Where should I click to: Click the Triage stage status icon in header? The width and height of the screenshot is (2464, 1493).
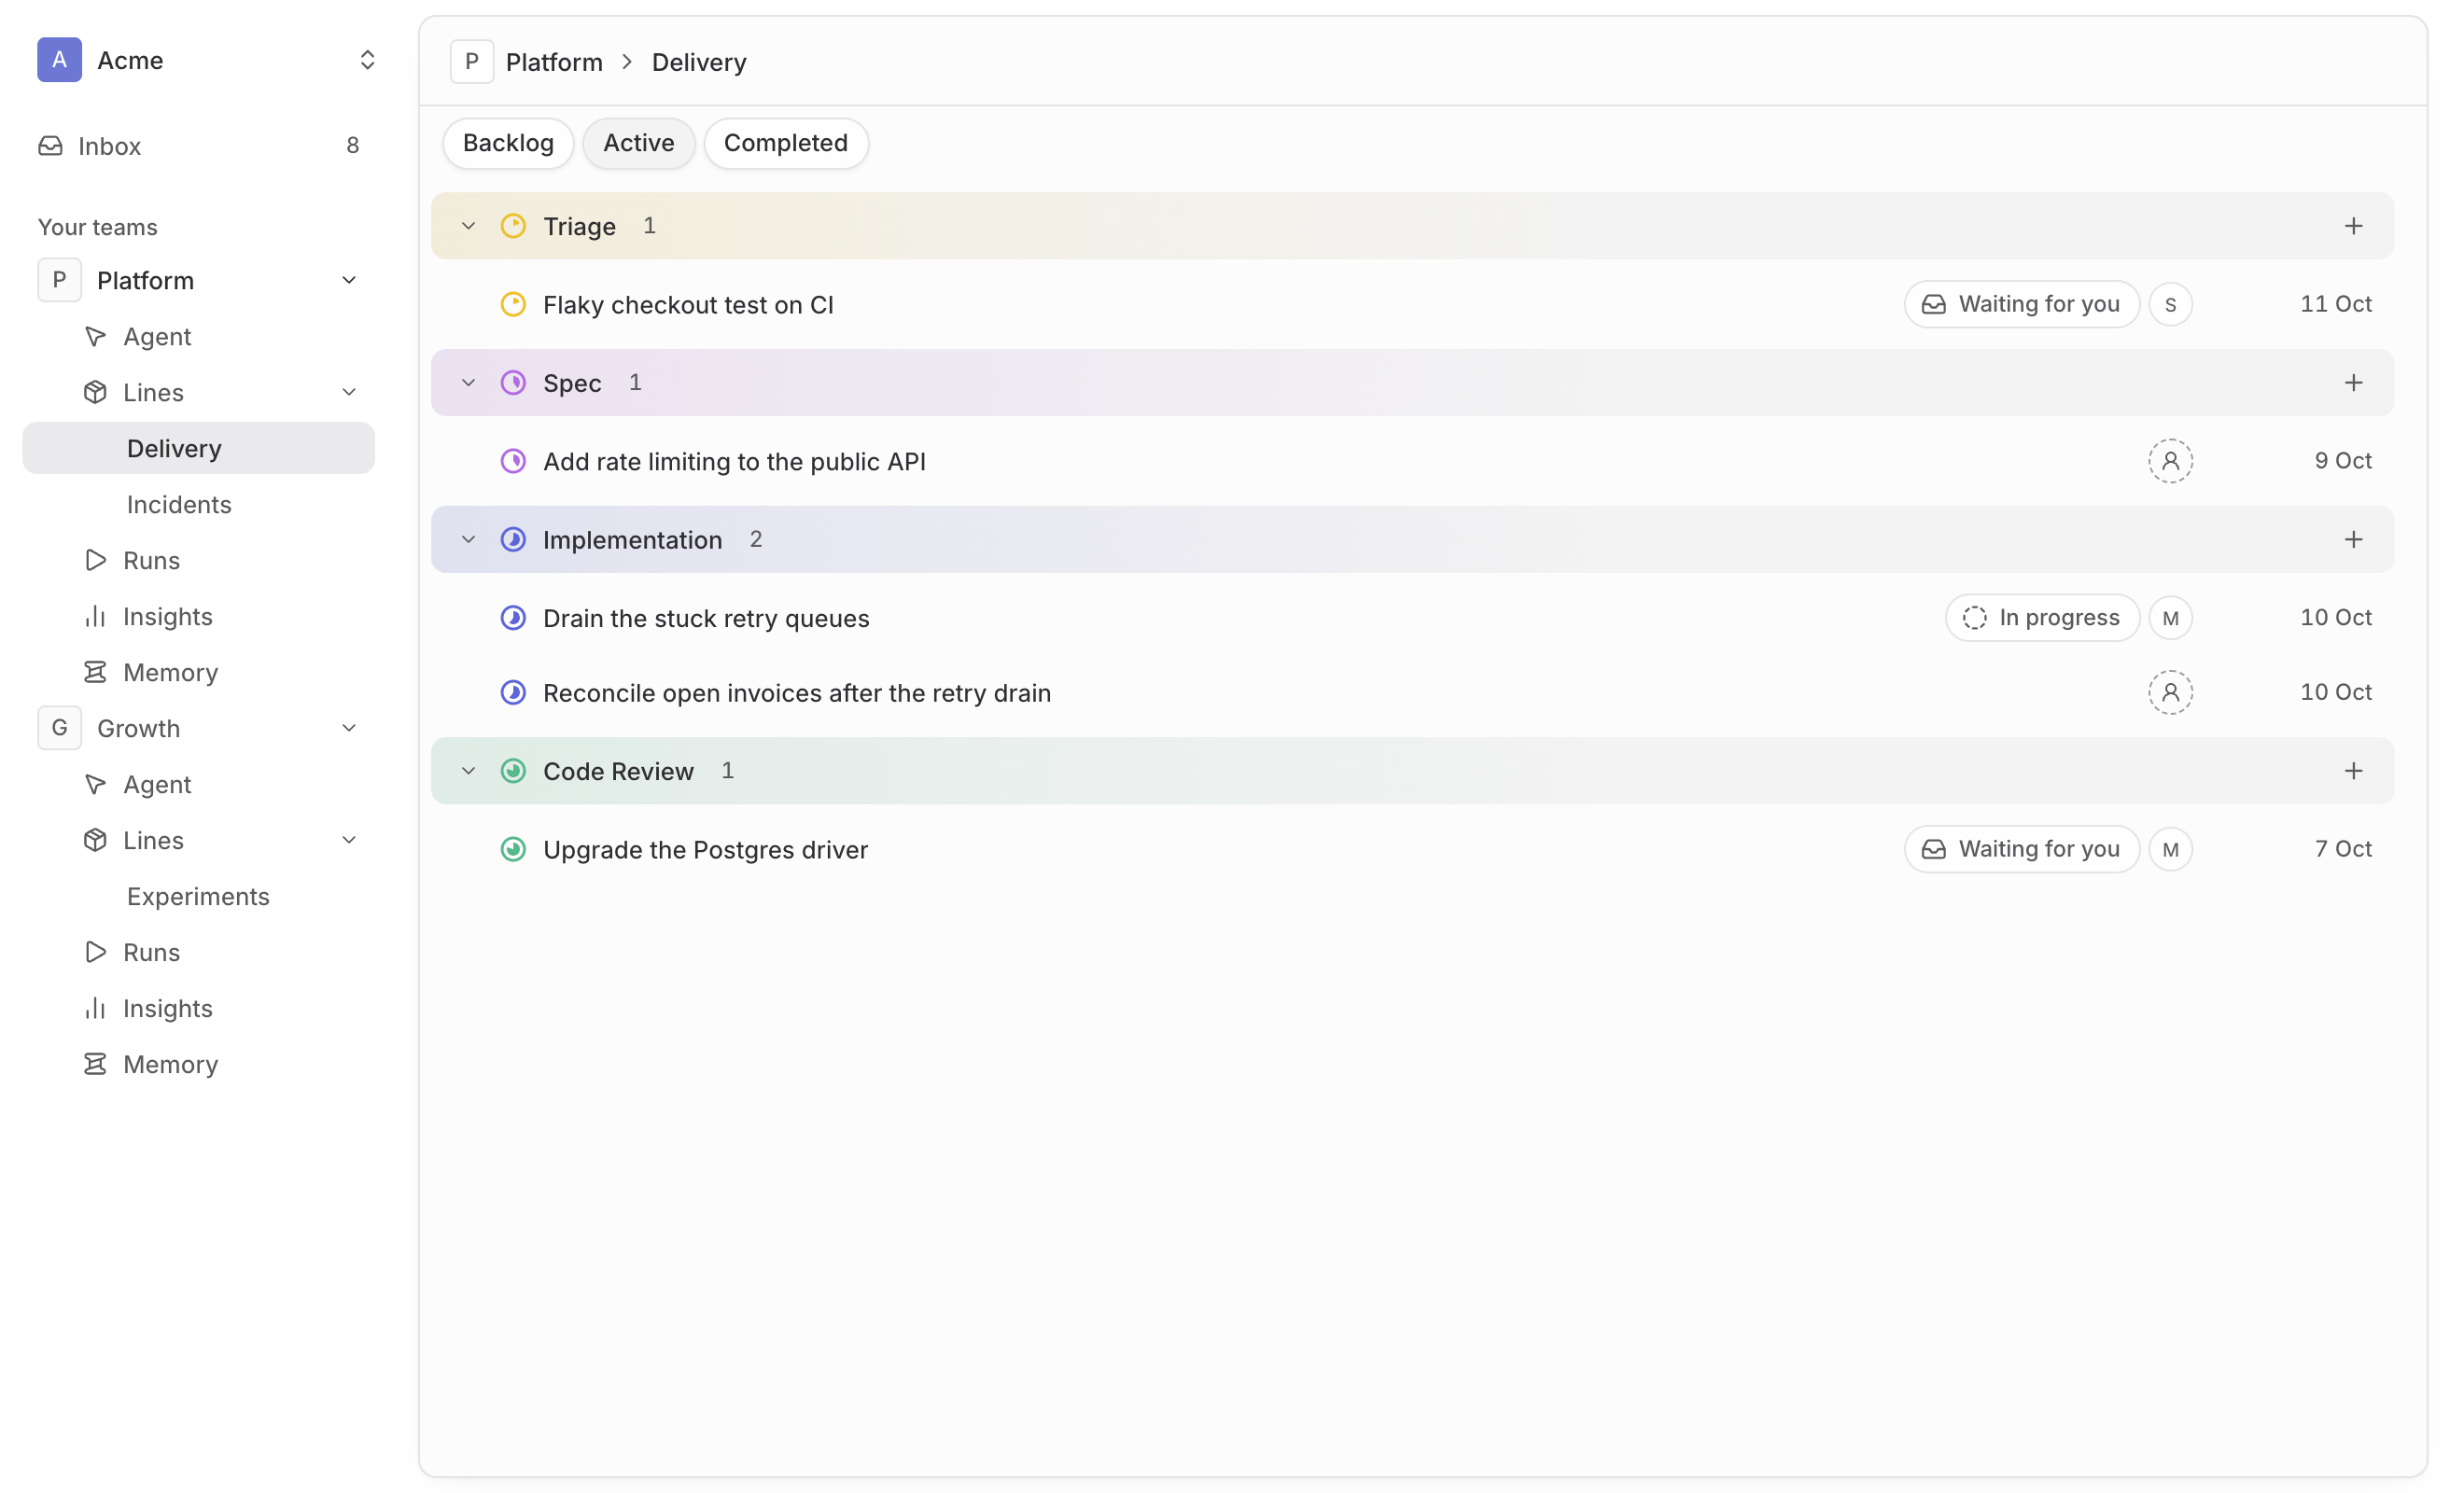(513, 226)
